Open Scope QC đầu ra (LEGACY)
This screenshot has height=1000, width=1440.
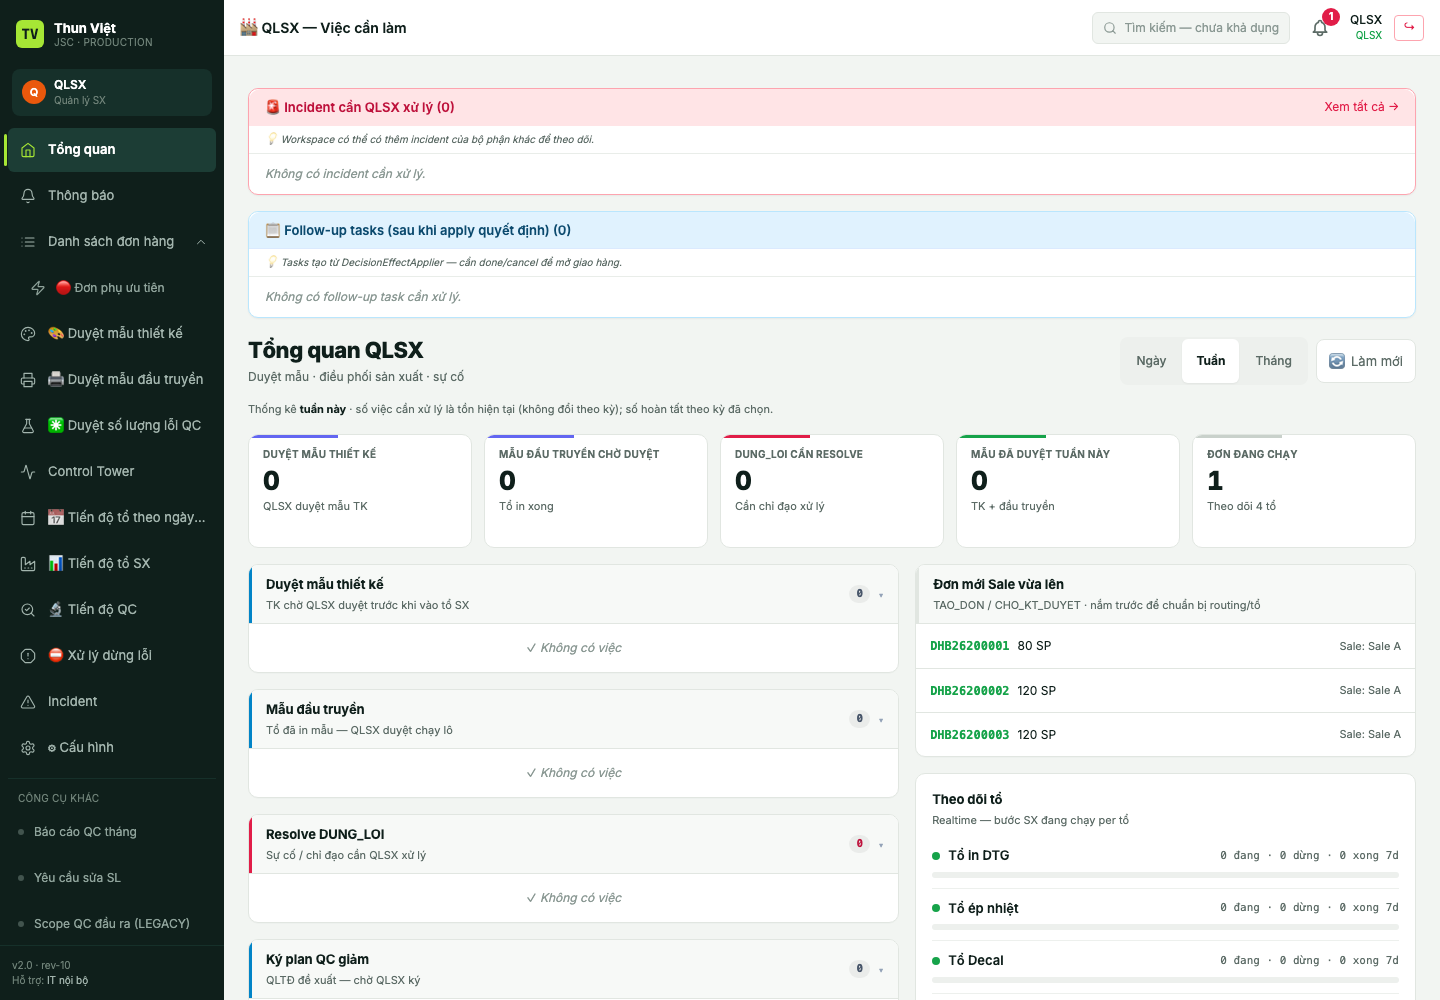click(112, 924)
